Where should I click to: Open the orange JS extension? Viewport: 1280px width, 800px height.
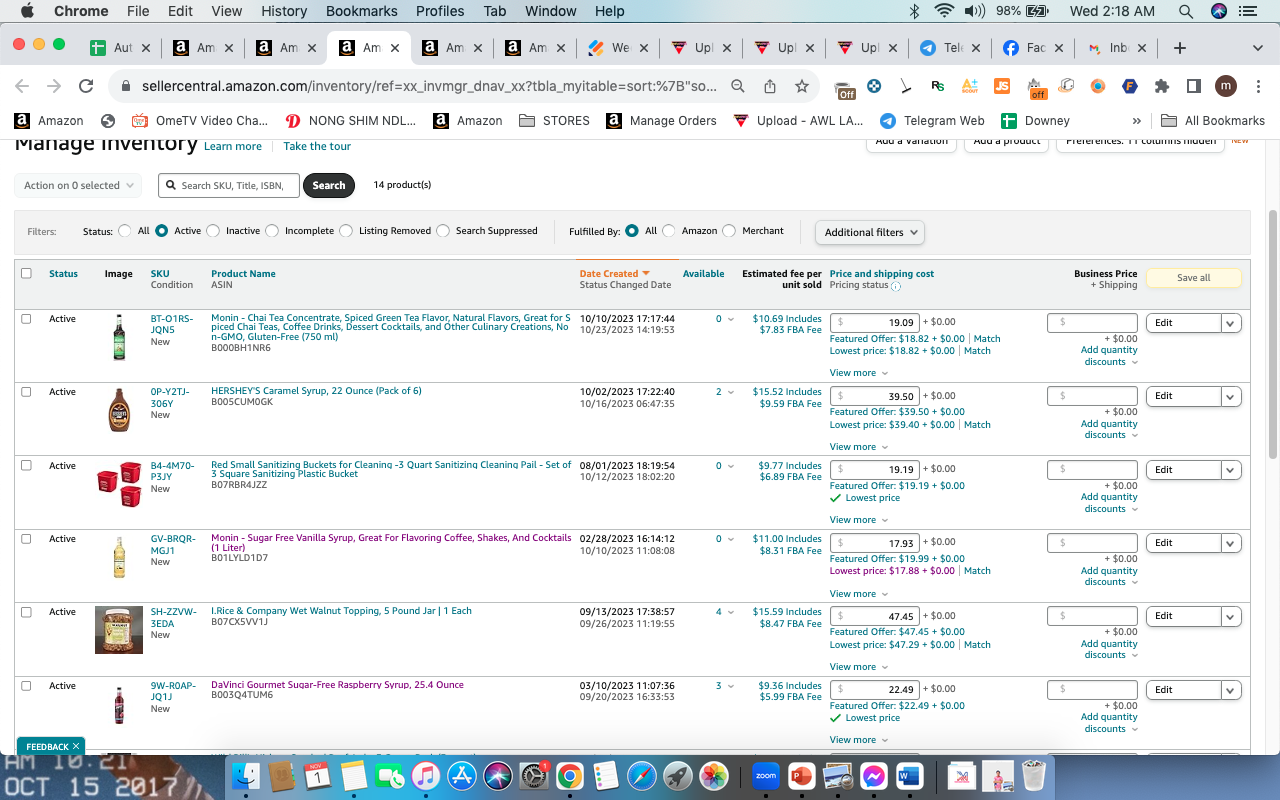point(1002,86)
